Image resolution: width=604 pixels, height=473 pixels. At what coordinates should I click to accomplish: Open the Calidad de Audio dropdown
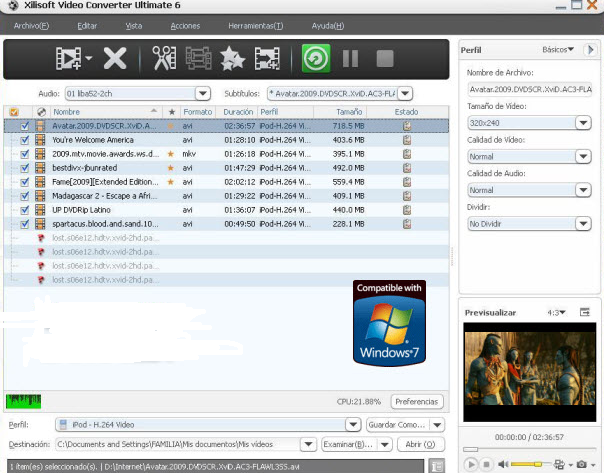point(583,190)
